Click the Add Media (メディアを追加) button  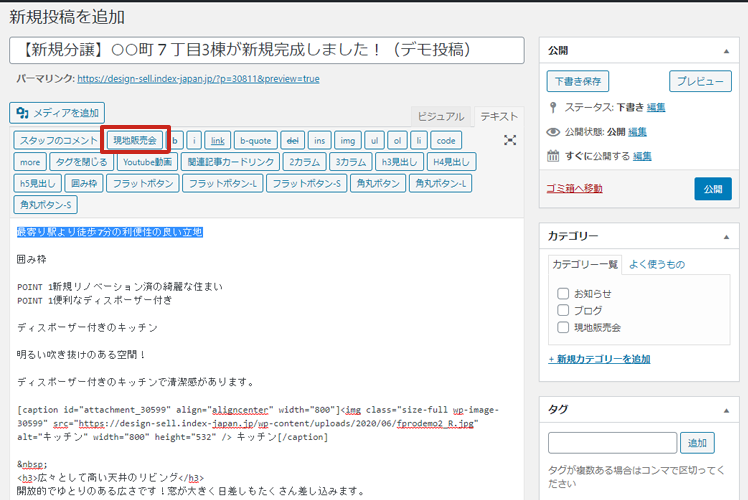coord(57,113)
